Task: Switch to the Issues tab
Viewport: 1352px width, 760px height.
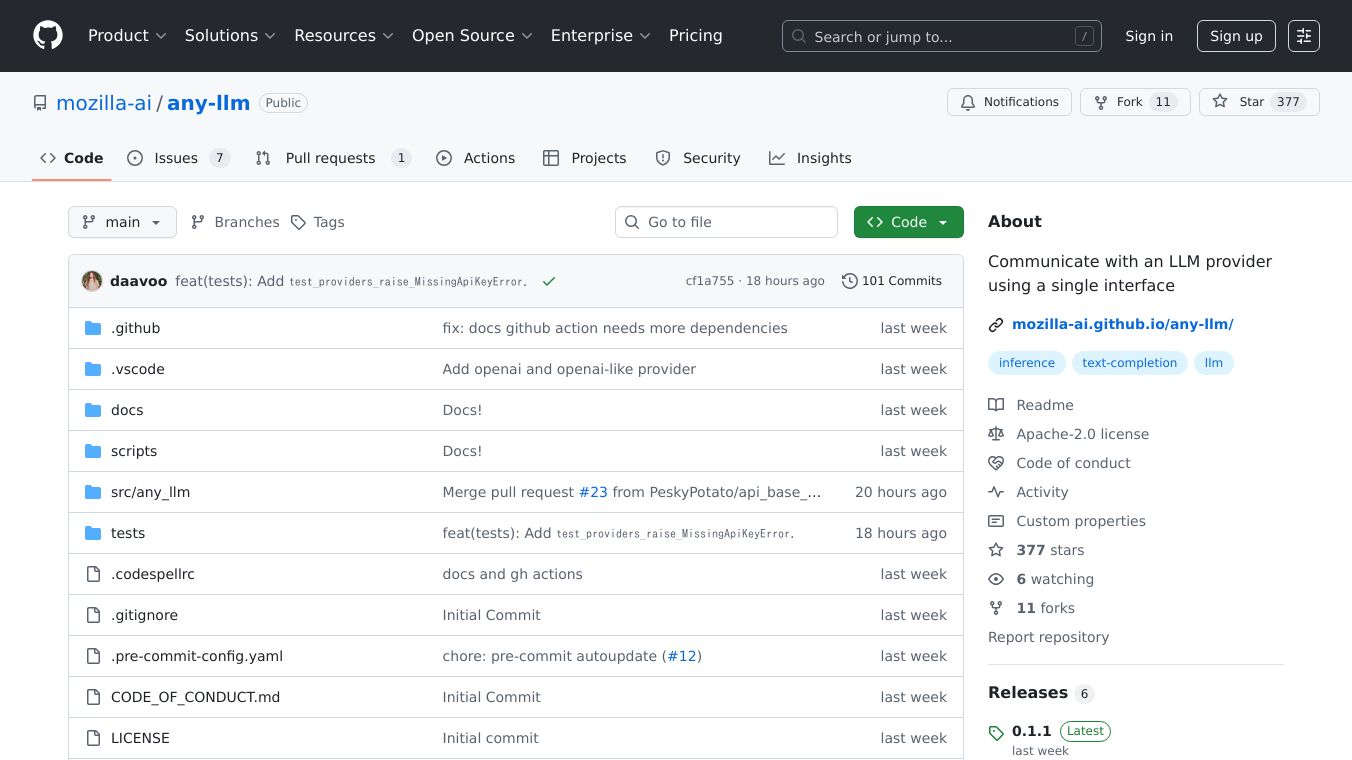Action: pos(178,158)
